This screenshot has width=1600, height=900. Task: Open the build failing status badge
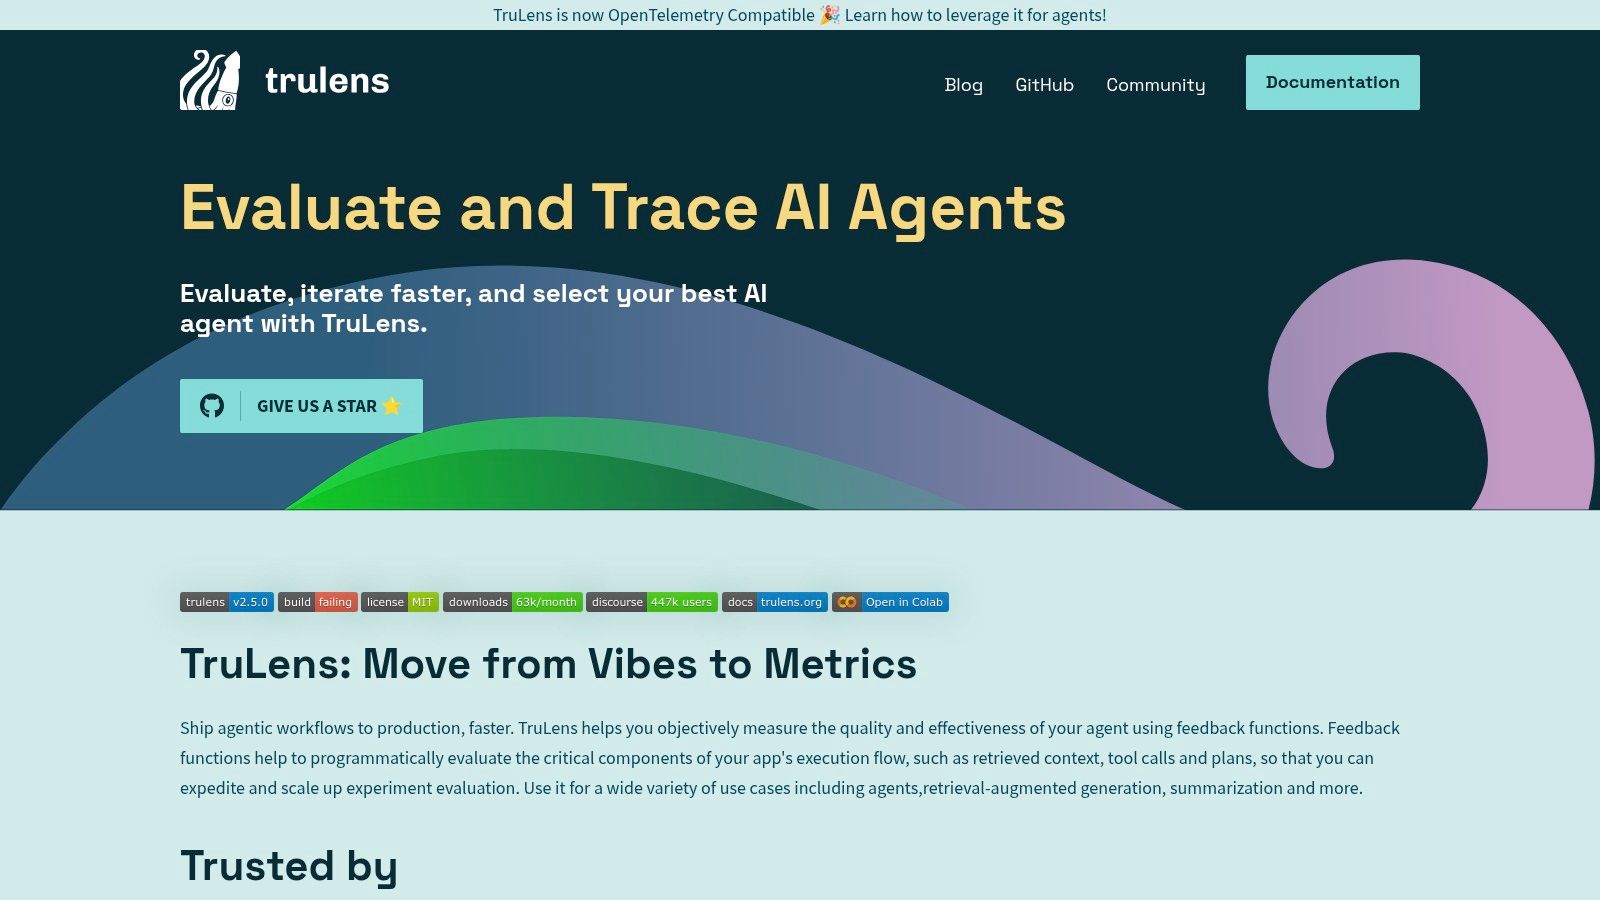tap(318, 602)
